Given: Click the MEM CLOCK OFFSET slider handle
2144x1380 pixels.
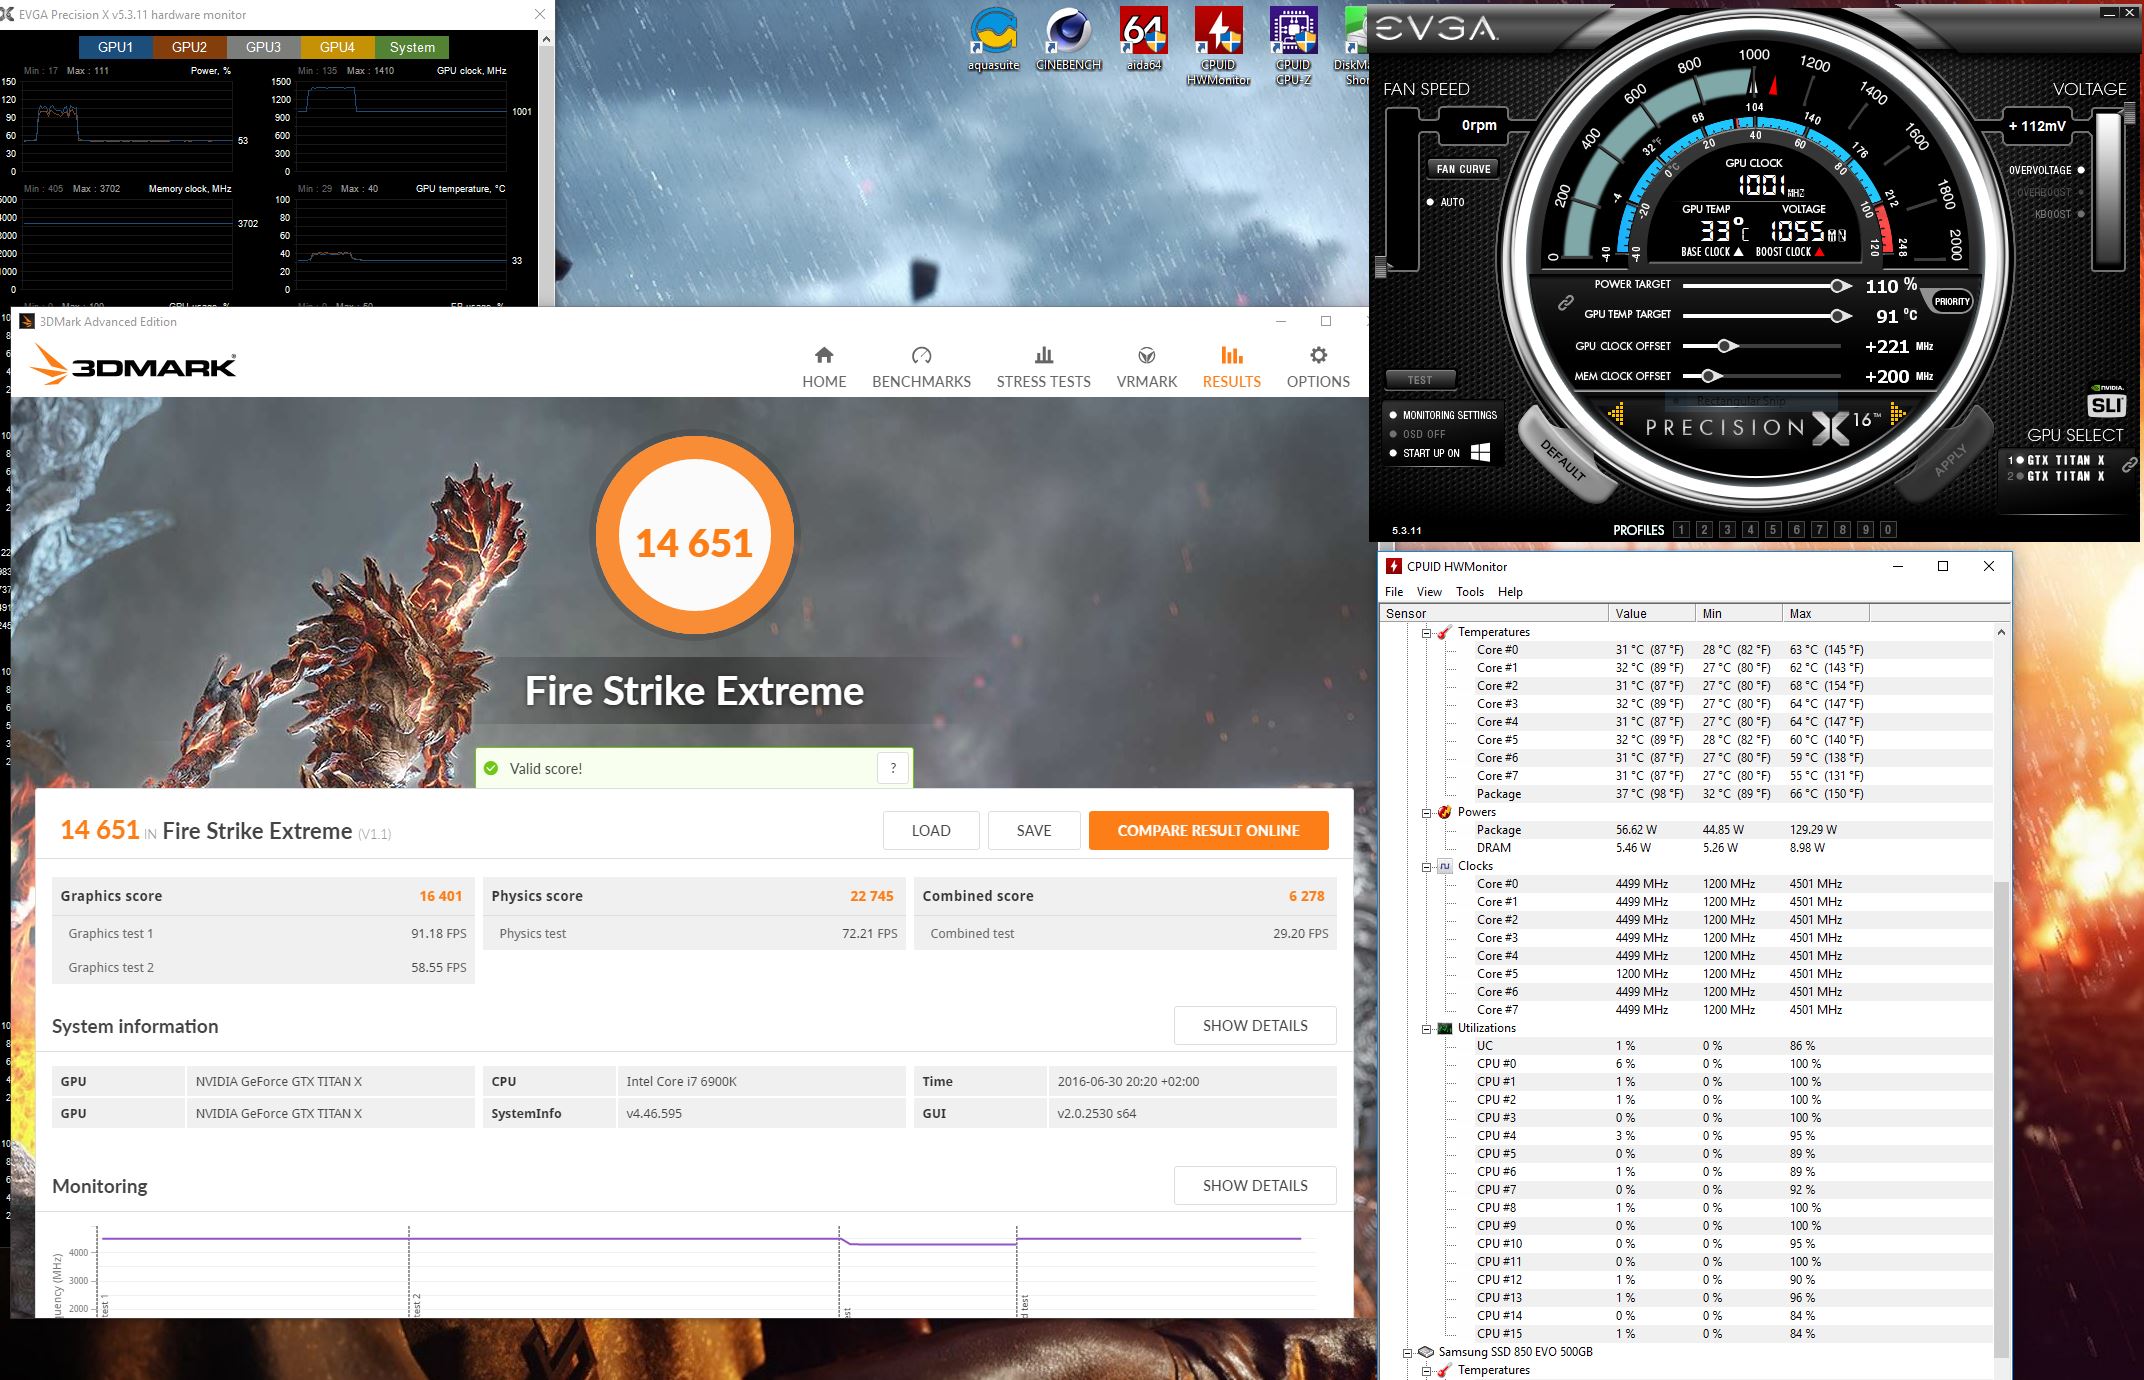Looking at the screenshot, I should (1710, 376).
